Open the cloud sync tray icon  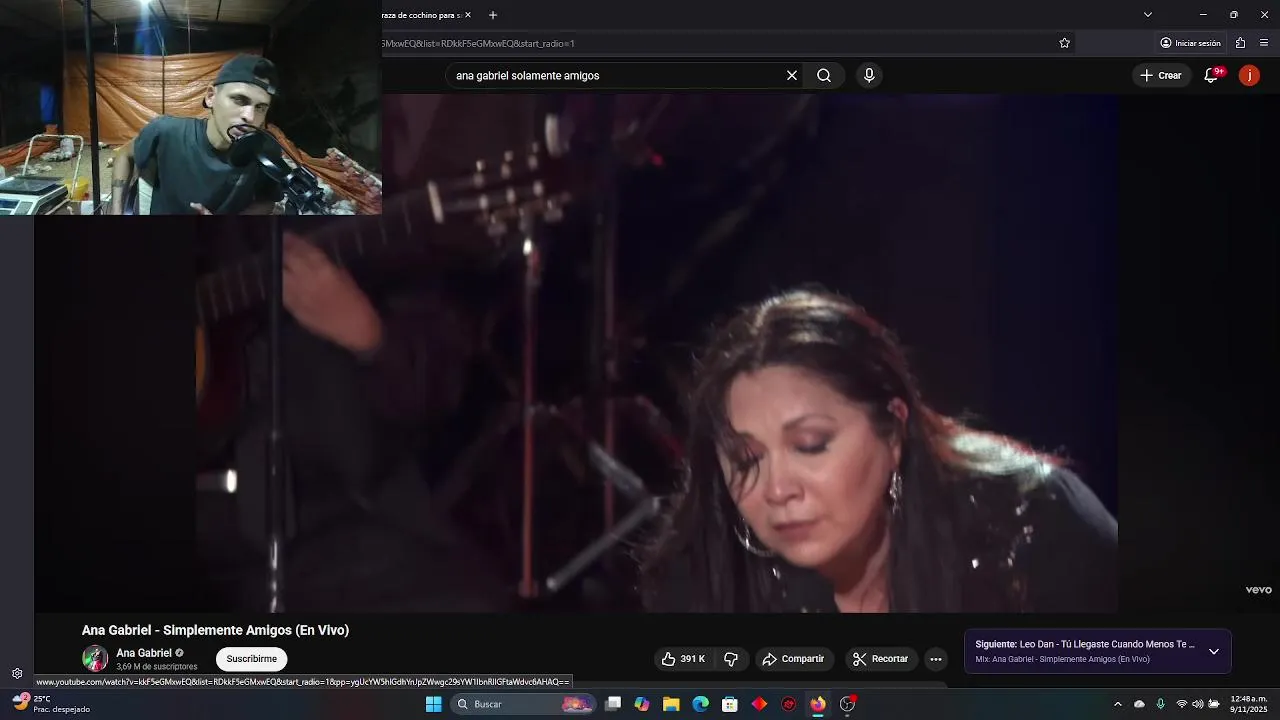point(1139,704)
